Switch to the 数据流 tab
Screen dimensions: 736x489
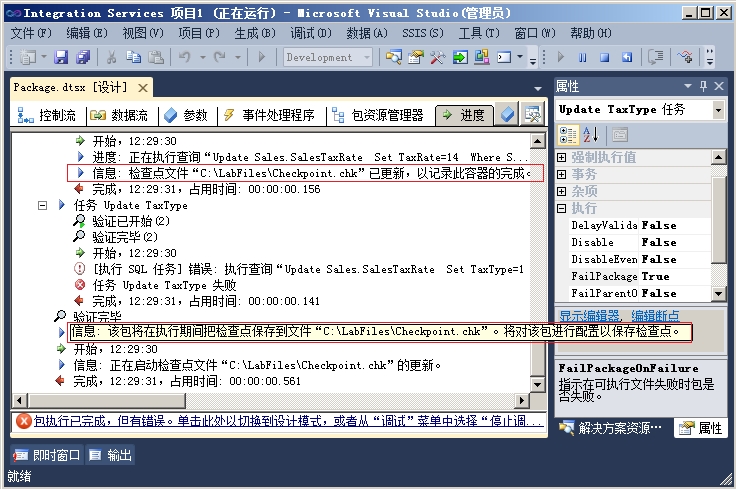(119, 115)
